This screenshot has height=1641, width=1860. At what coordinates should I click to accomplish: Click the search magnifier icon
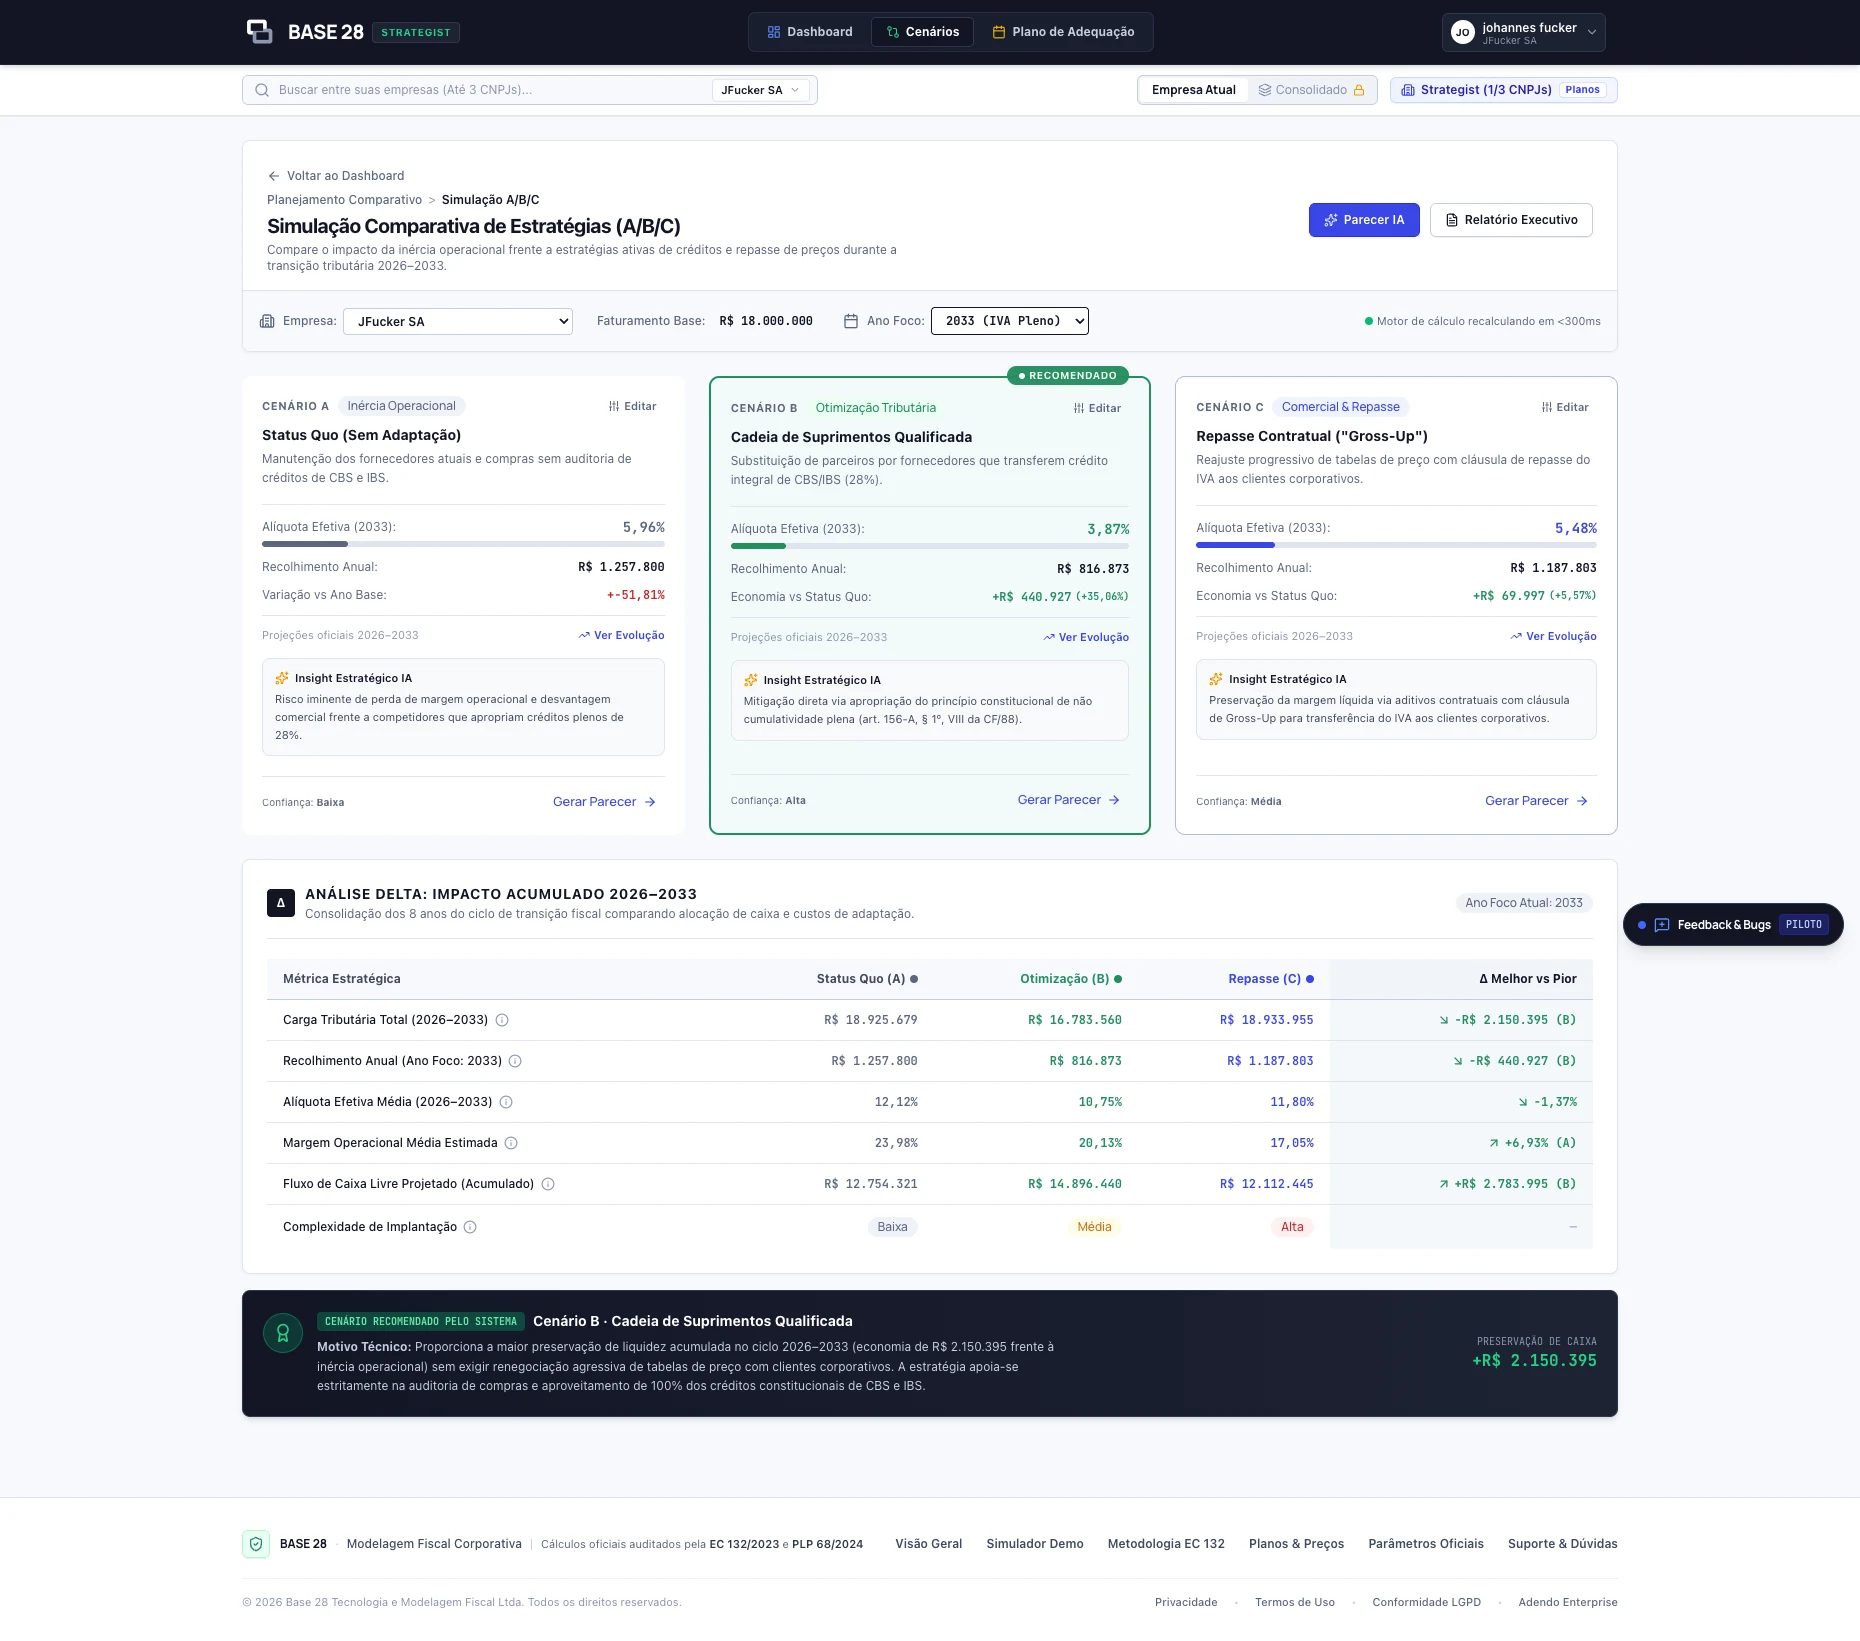[262, 90]
